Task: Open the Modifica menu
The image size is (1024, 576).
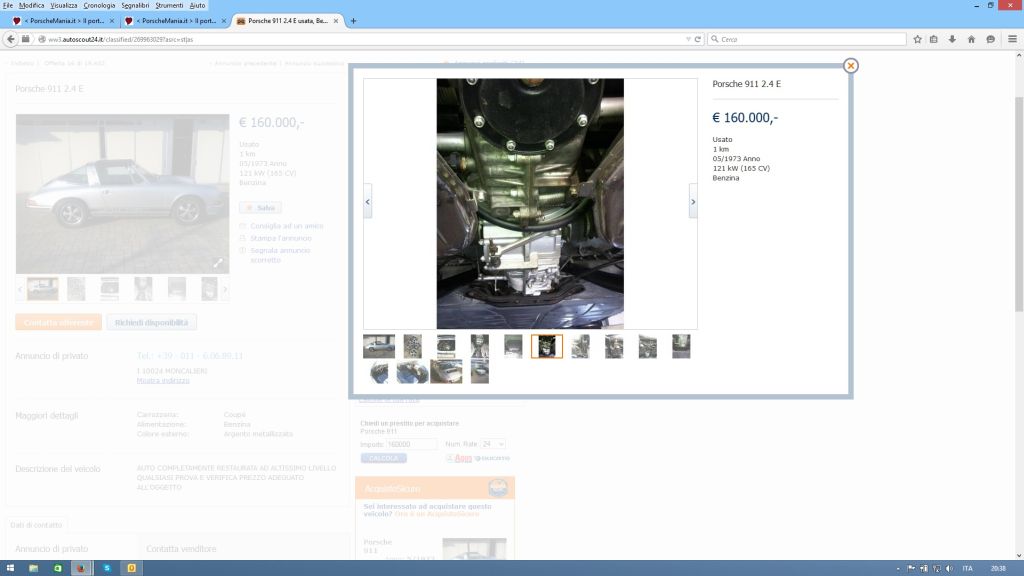Action: coord(31,5)
